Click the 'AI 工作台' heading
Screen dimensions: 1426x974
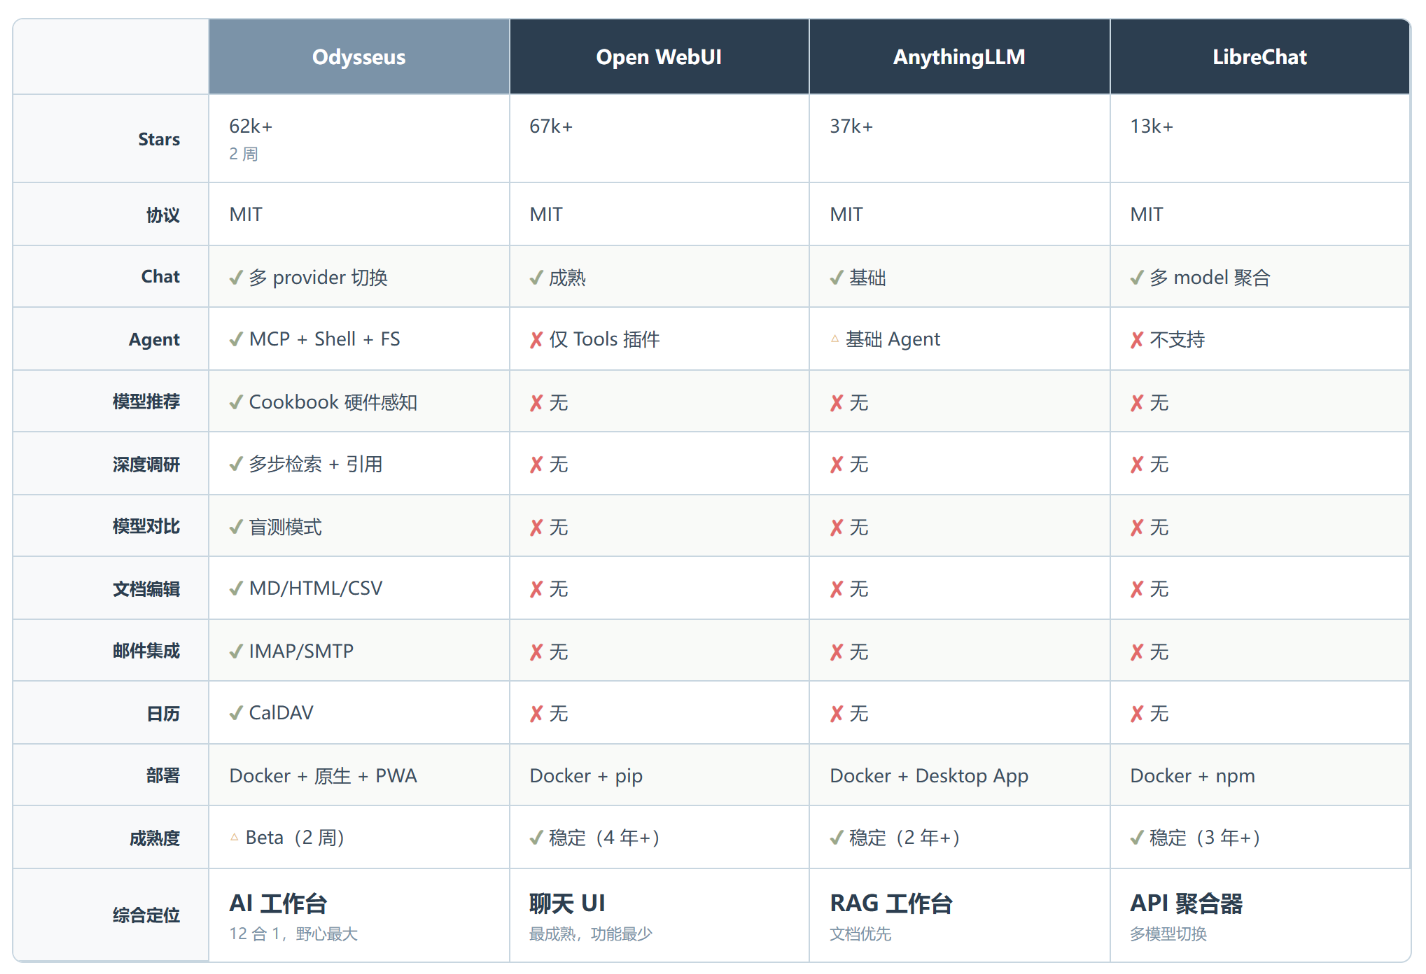pos(278,903)
